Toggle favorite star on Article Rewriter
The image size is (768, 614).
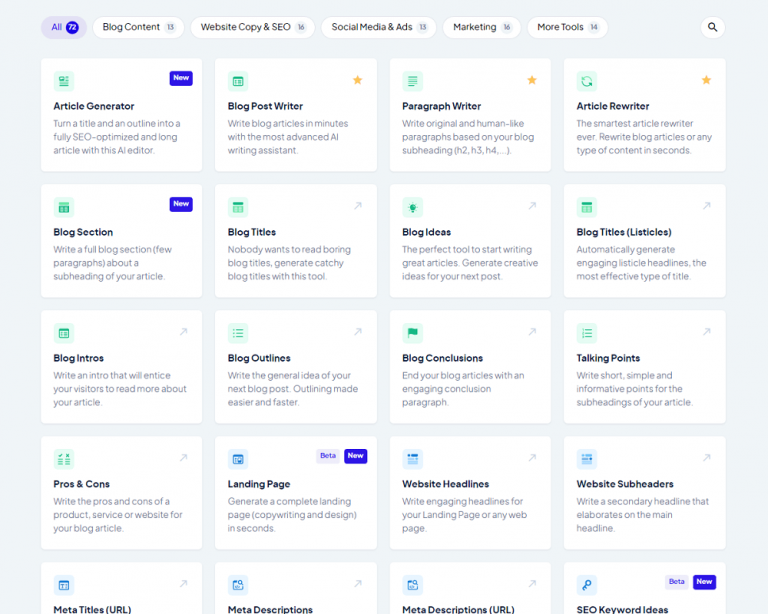click(706, 80)
